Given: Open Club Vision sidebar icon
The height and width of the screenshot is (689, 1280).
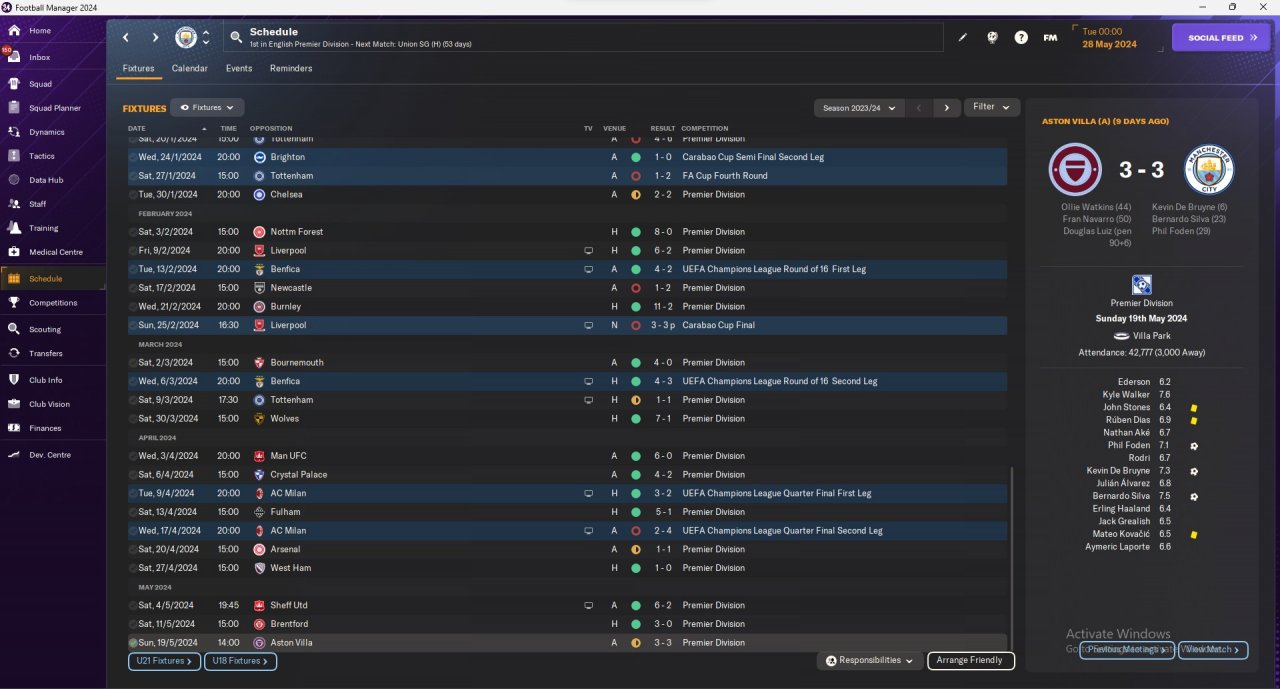Looking at the screenshot, I should click(14, 404).
